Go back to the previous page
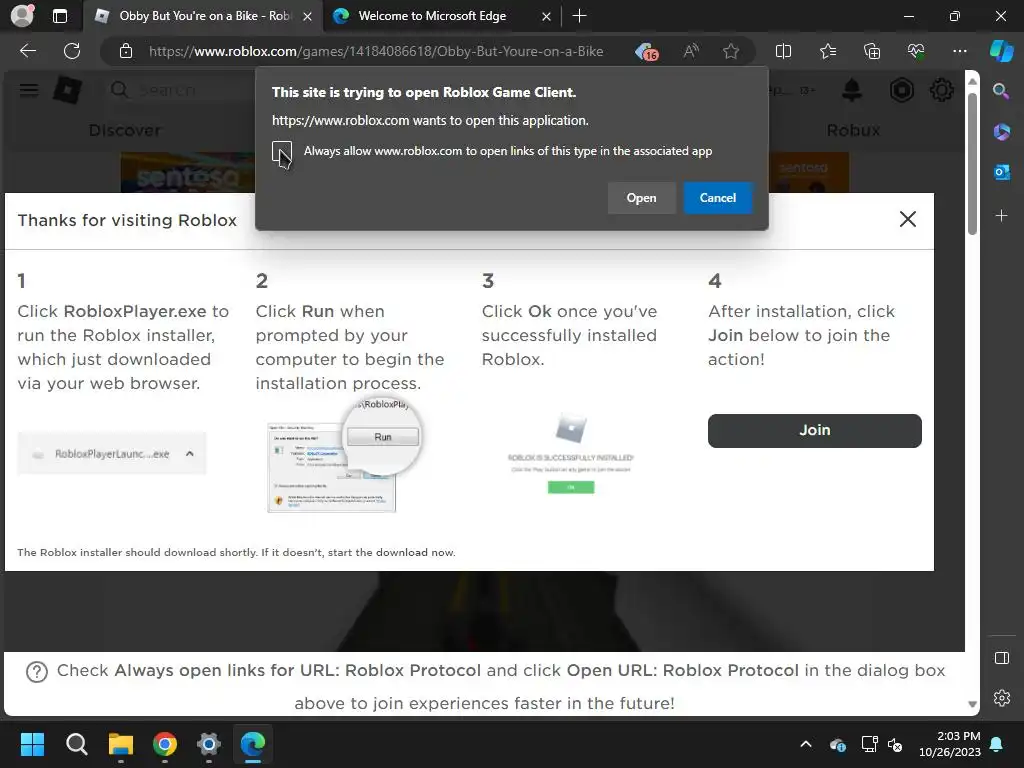The image size is (1024, 768). point(28,51)
